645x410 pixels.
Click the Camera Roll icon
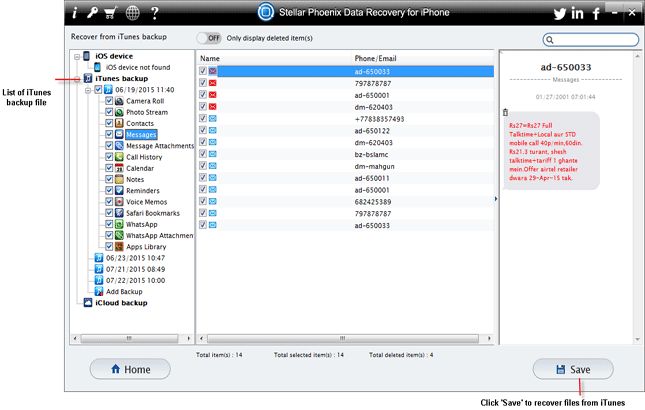click(x=119, y=101)
